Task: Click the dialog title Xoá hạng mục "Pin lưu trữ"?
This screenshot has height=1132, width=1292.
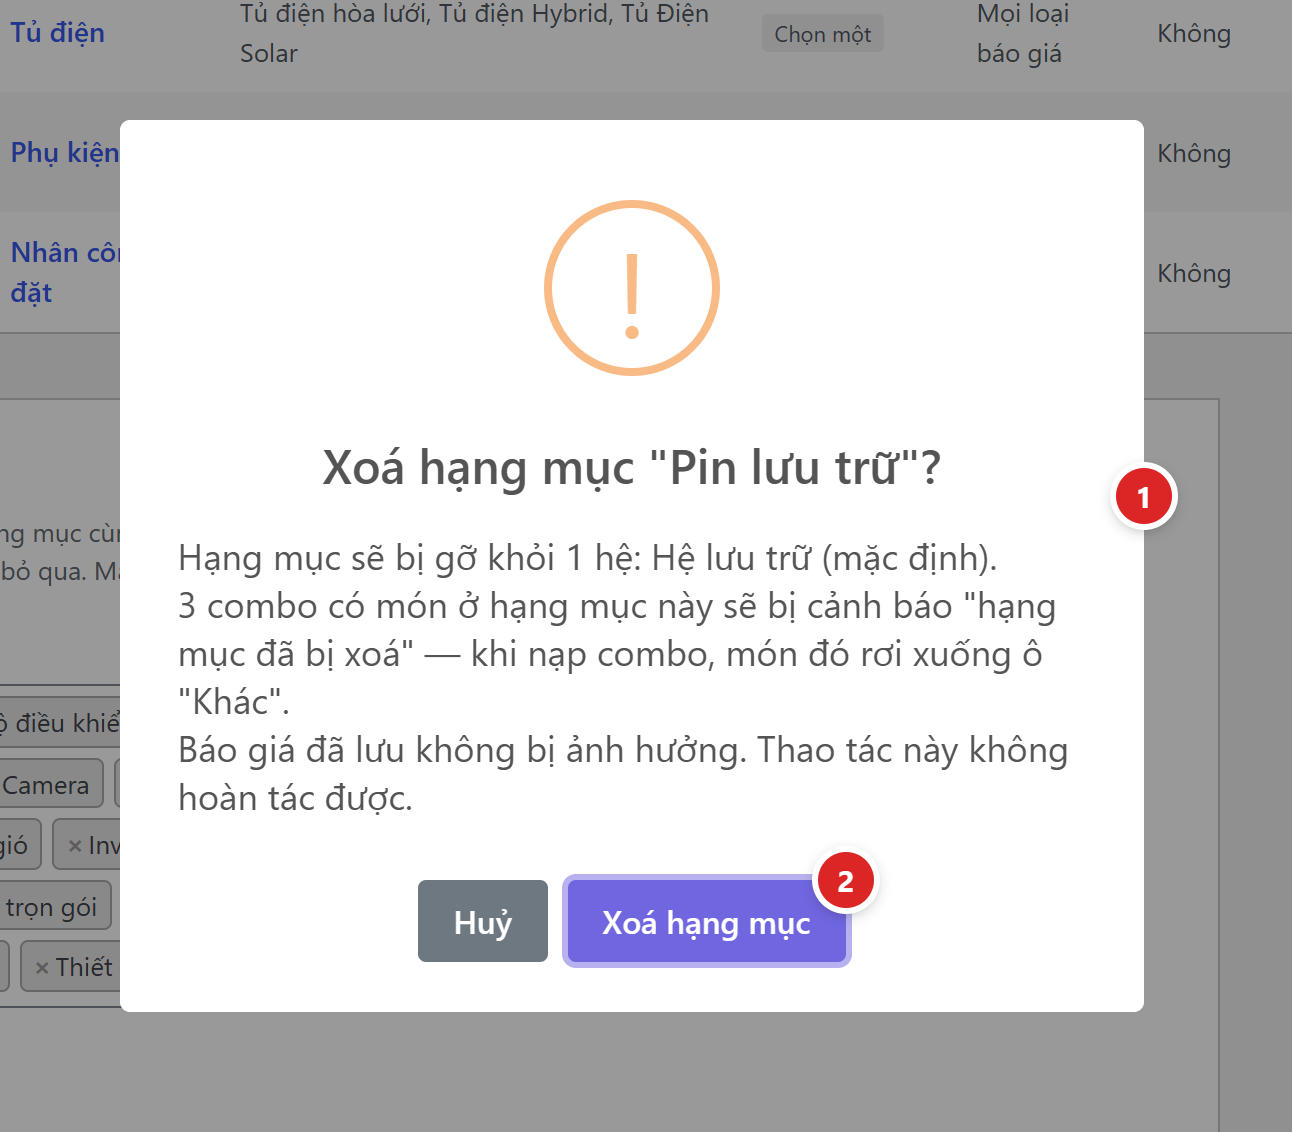Action: pos(632,467)
